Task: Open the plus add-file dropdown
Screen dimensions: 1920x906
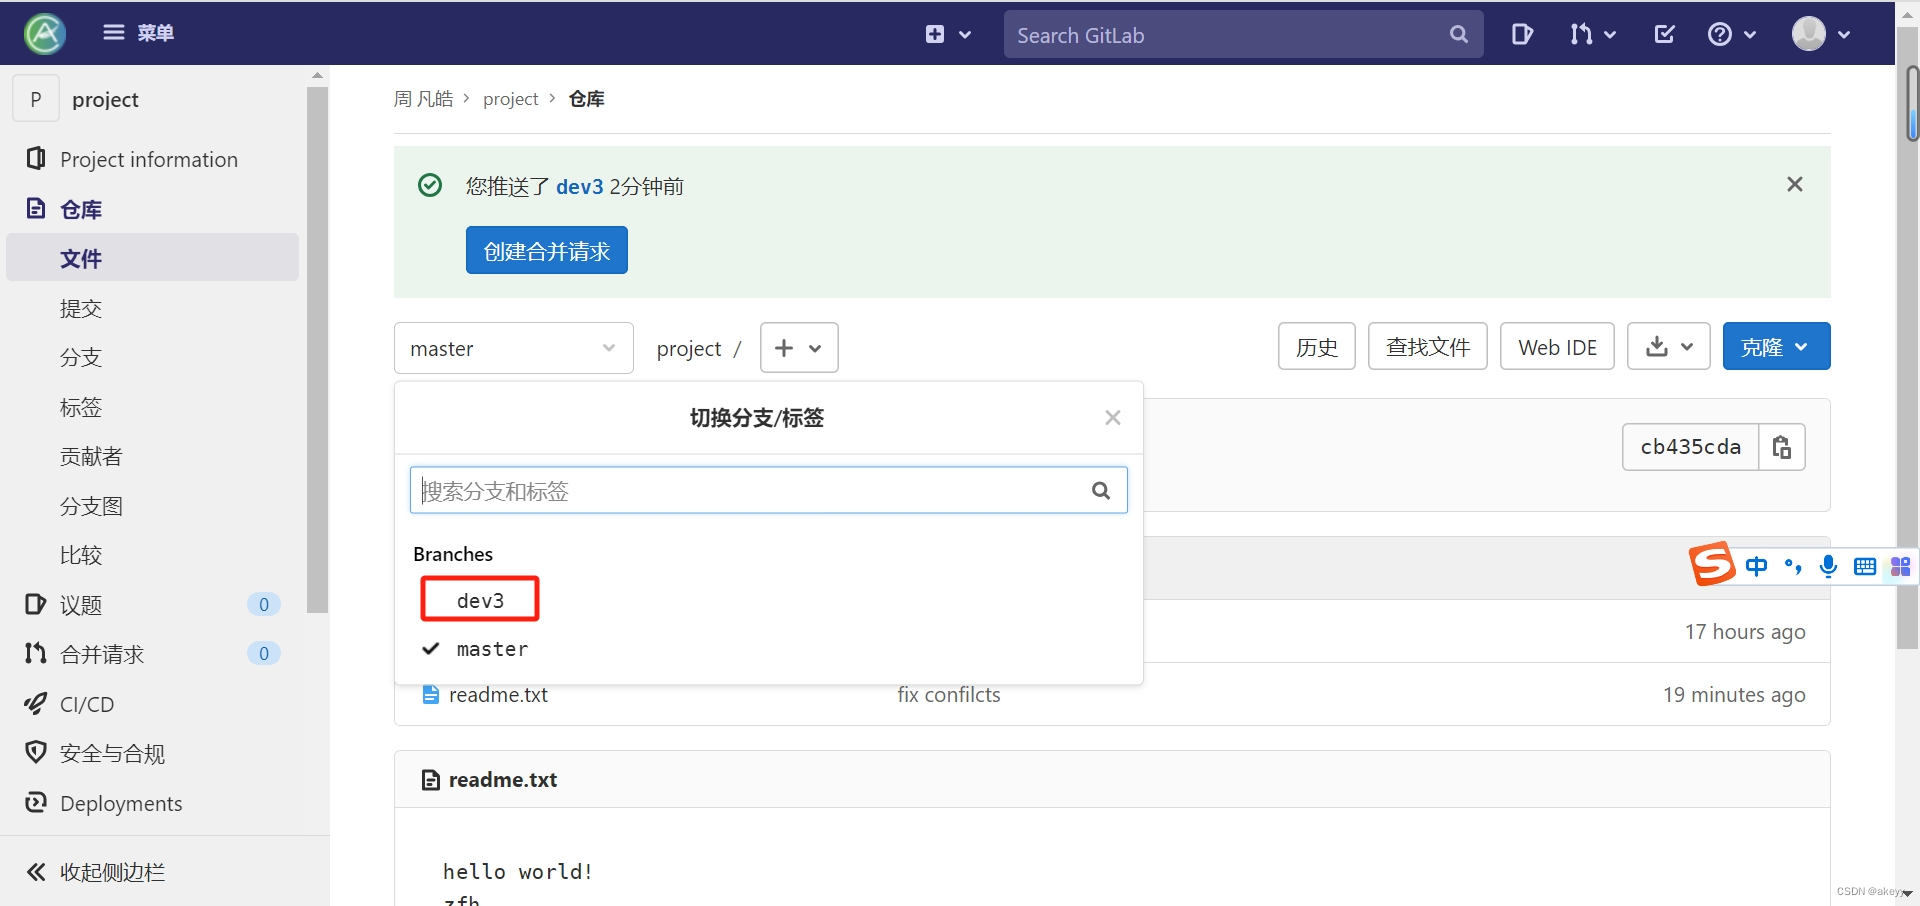Action: click(x=797, y=347)
